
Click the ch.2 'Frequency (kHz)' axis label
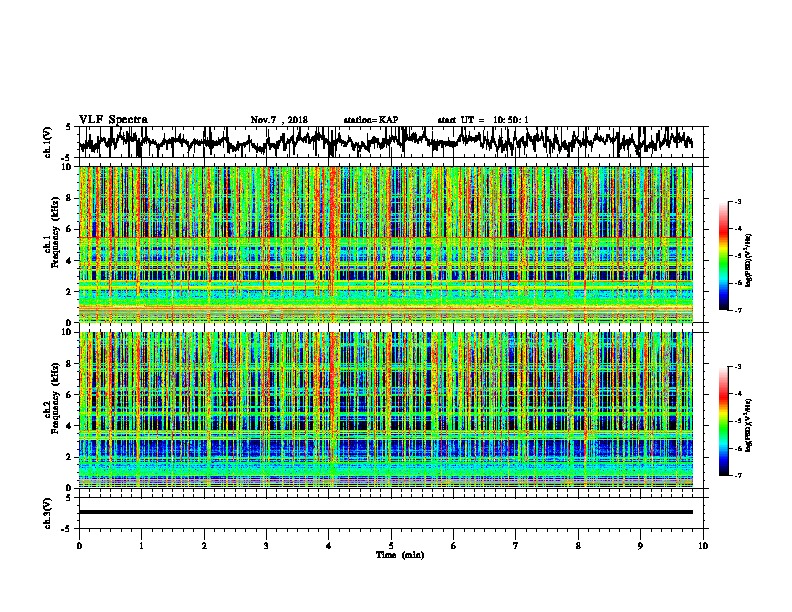click(x=55, y=398)
